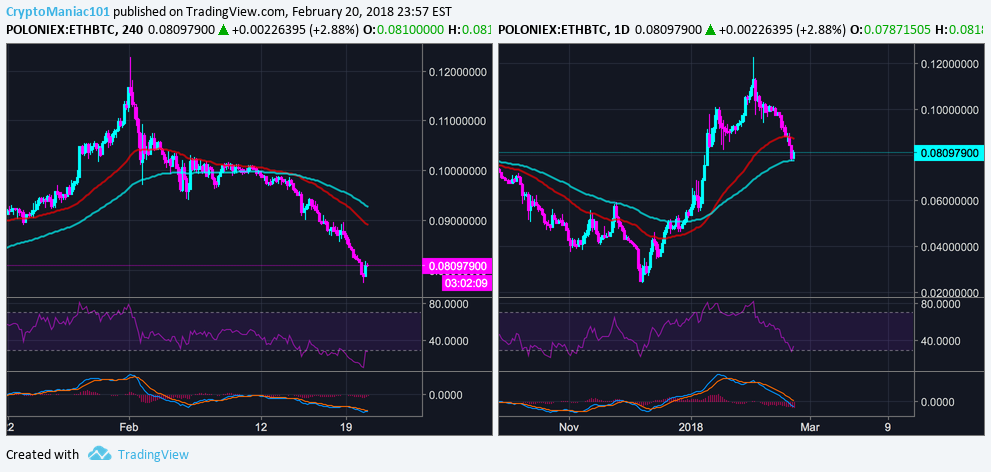The height and width of the screenshot is (472, 991).
Task: Click 0.0000 on the 240 chart MACD axis
Action: coord(446,395)
